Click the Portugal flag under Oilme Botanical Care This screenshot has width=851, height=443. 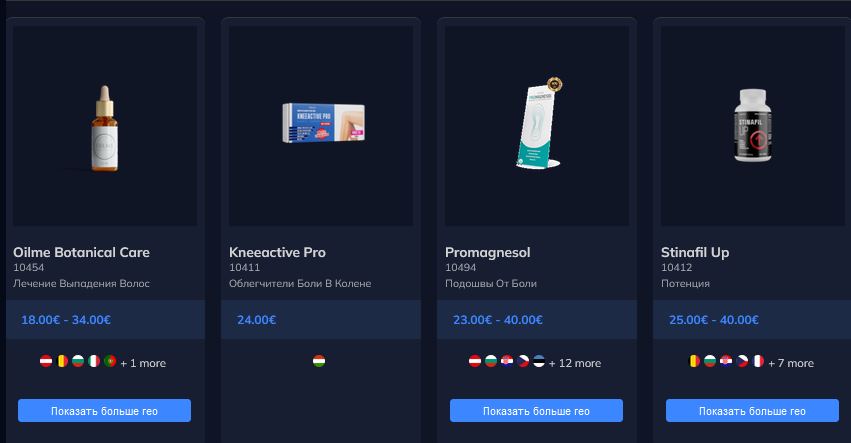click(x=110, y=361)
